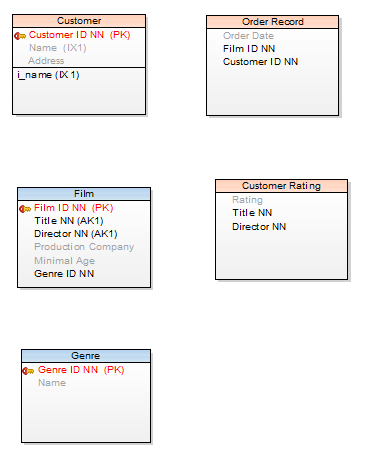Select Director NN (AK1) attribute in Film

[x=76, y=234]
